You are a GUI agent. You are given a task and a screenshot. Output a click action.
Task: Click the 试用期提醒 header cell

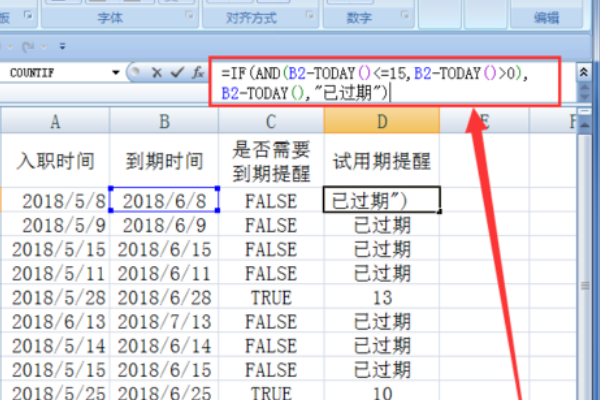coord(382,160)
